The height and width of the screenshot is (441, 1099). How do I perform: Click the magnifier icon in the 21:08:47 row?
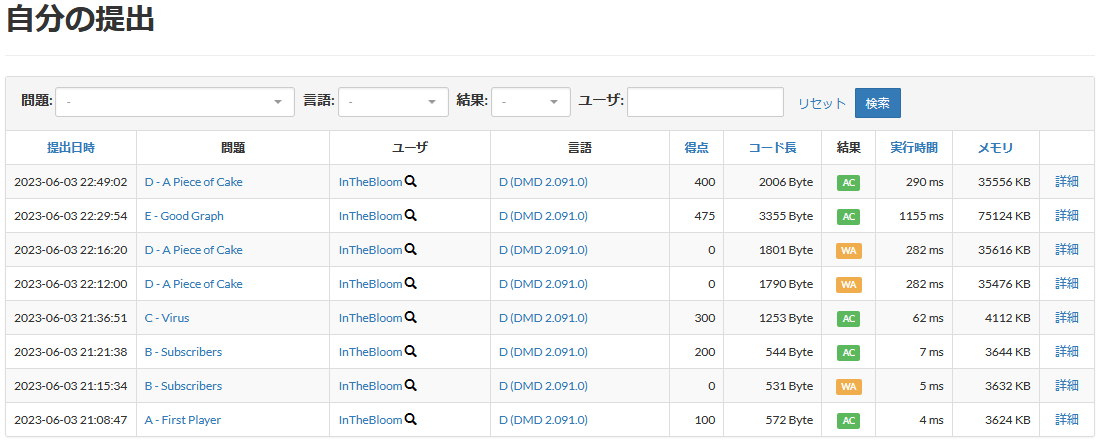tap(411, 419)
